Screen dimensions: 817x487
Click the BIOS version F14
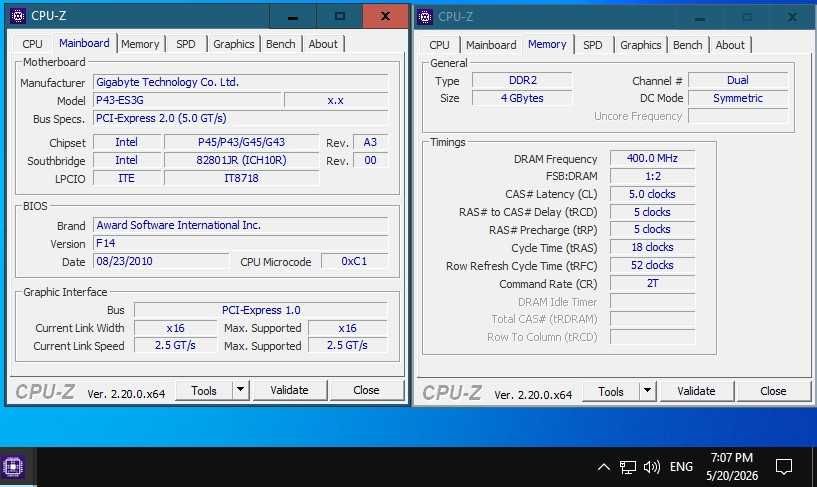pyautogui.click(x=240, y=243)
